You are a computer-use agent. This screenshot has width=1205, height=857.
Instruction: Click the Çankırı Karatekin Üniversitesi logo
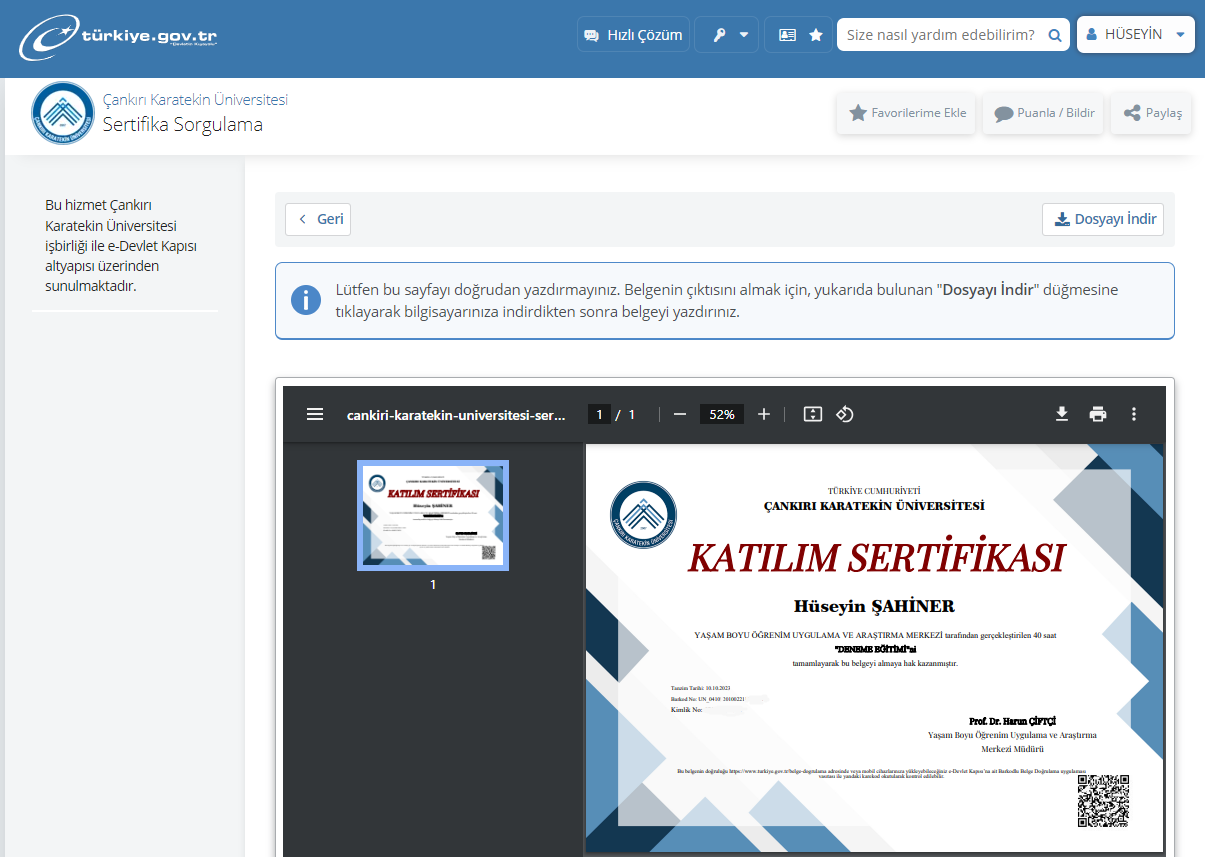[x=63, y=113]
